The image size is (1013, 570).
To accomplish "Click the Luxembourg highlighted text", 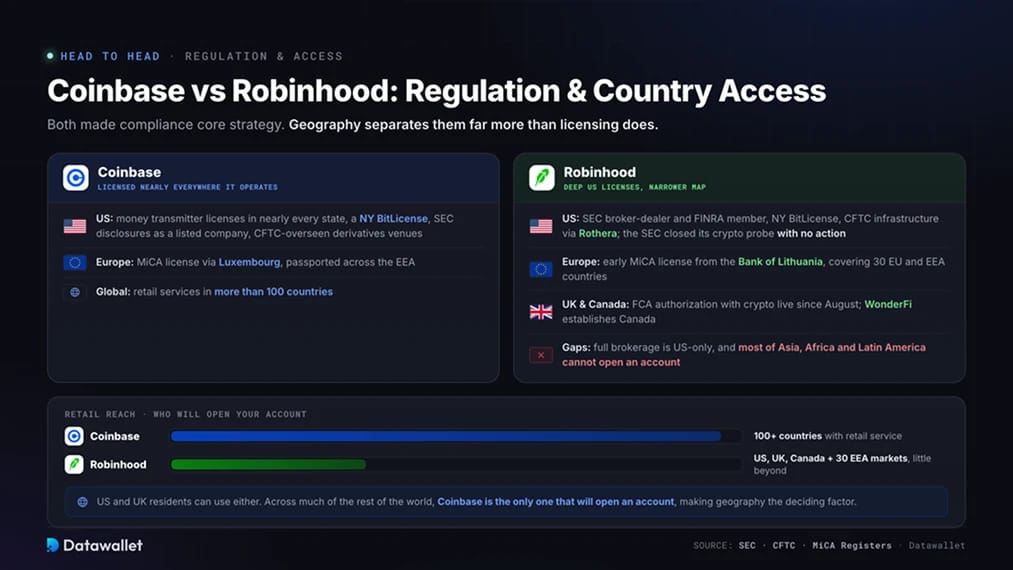I will (x=249, y=262).
